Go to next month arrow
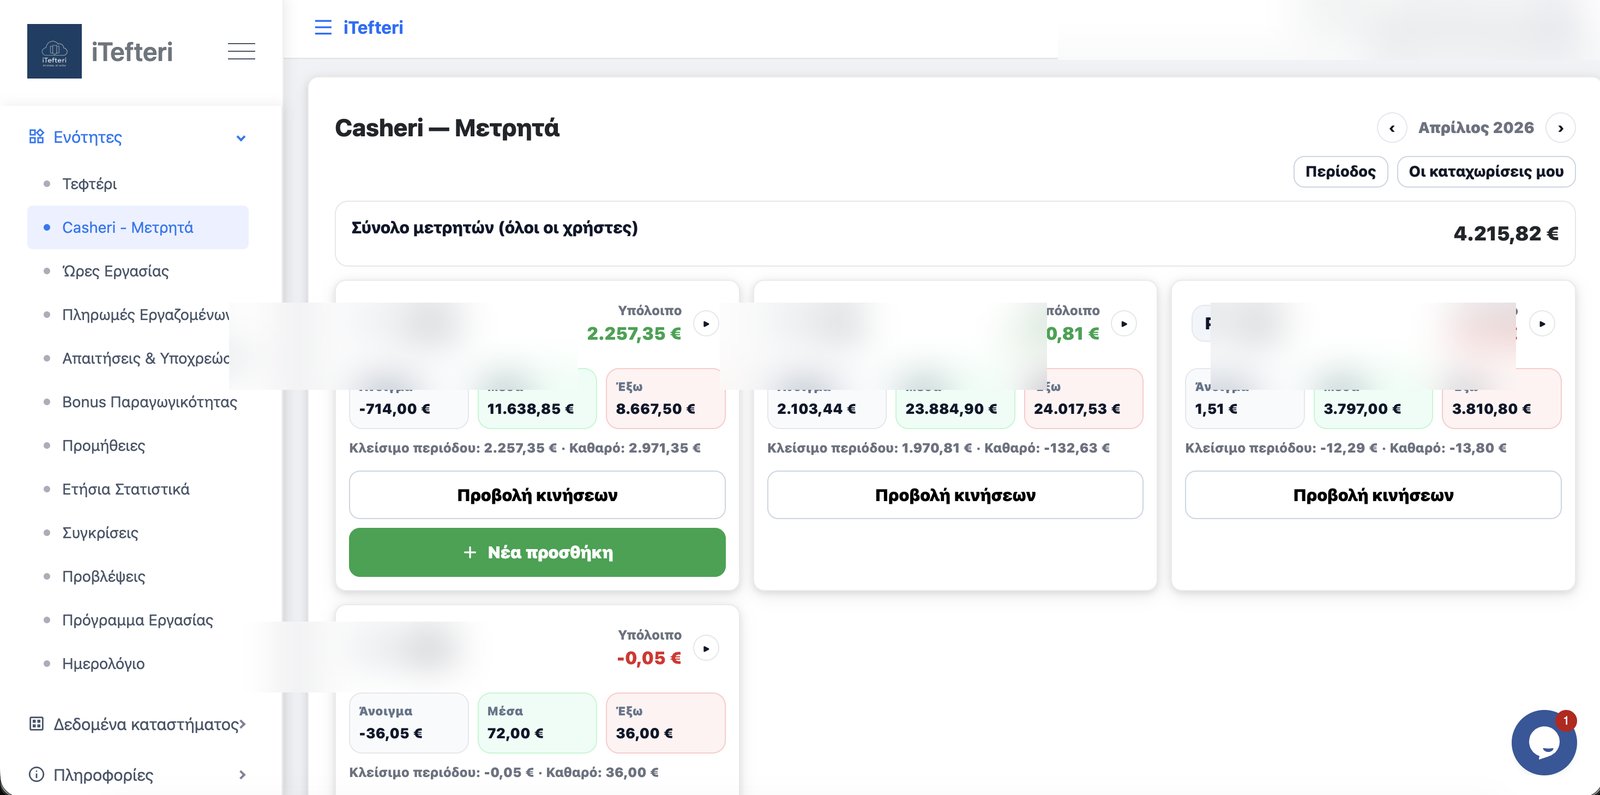The height and width of the screenshot is (795, 1600). point(1561,128)
